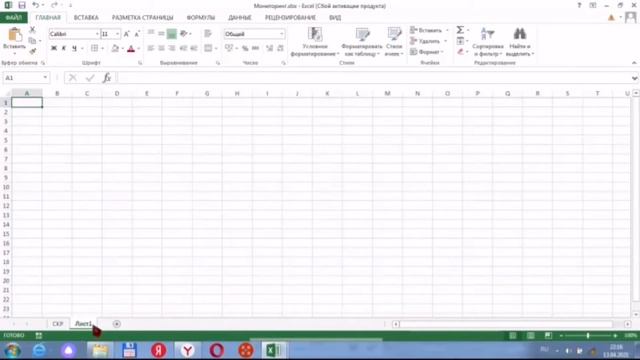The width and height of the screenshot is (640, 360).
Task: Switch to the ВСТАВКА tab
Action: coord(86,18)
